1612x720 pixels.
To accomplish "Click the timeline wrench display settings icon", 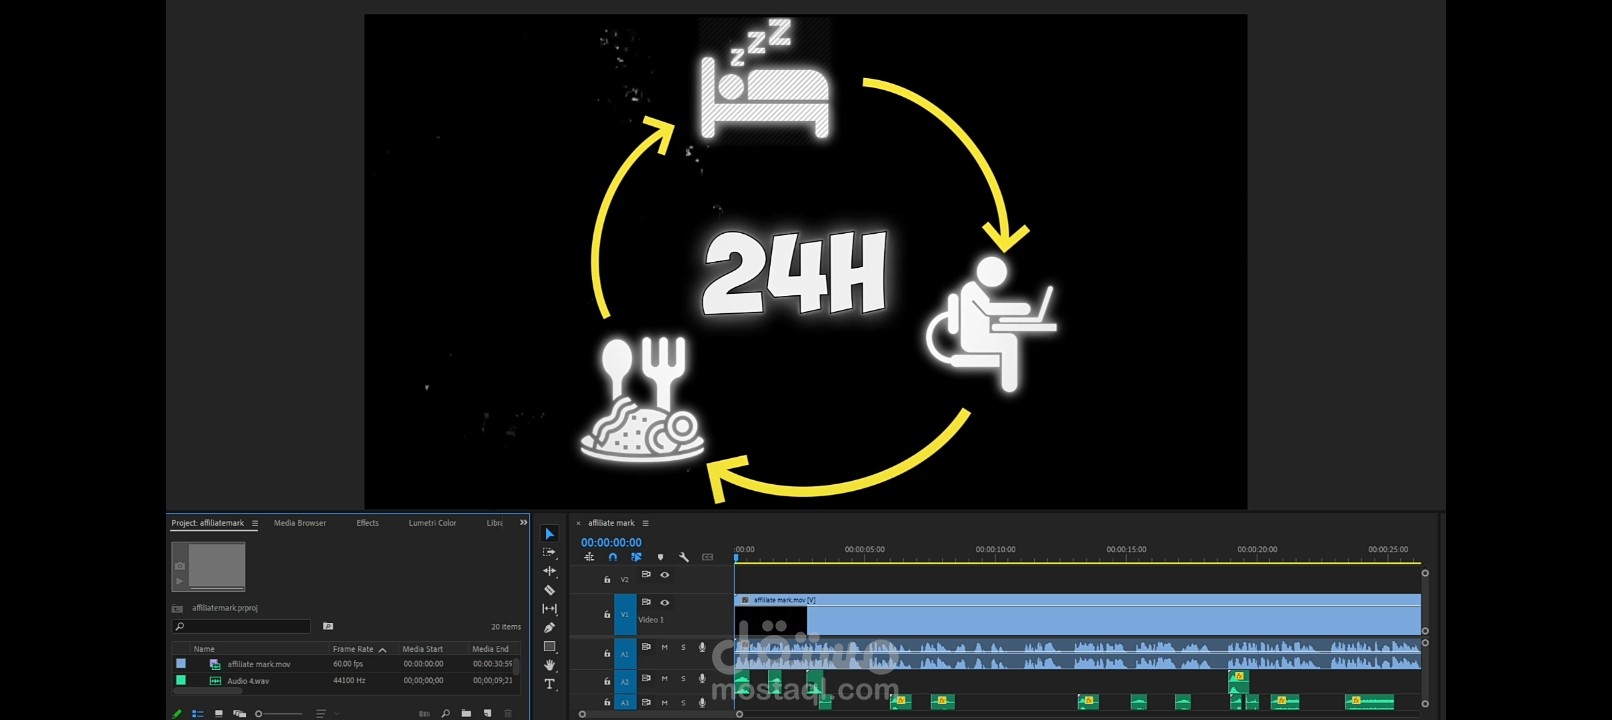I will [684, 557].
